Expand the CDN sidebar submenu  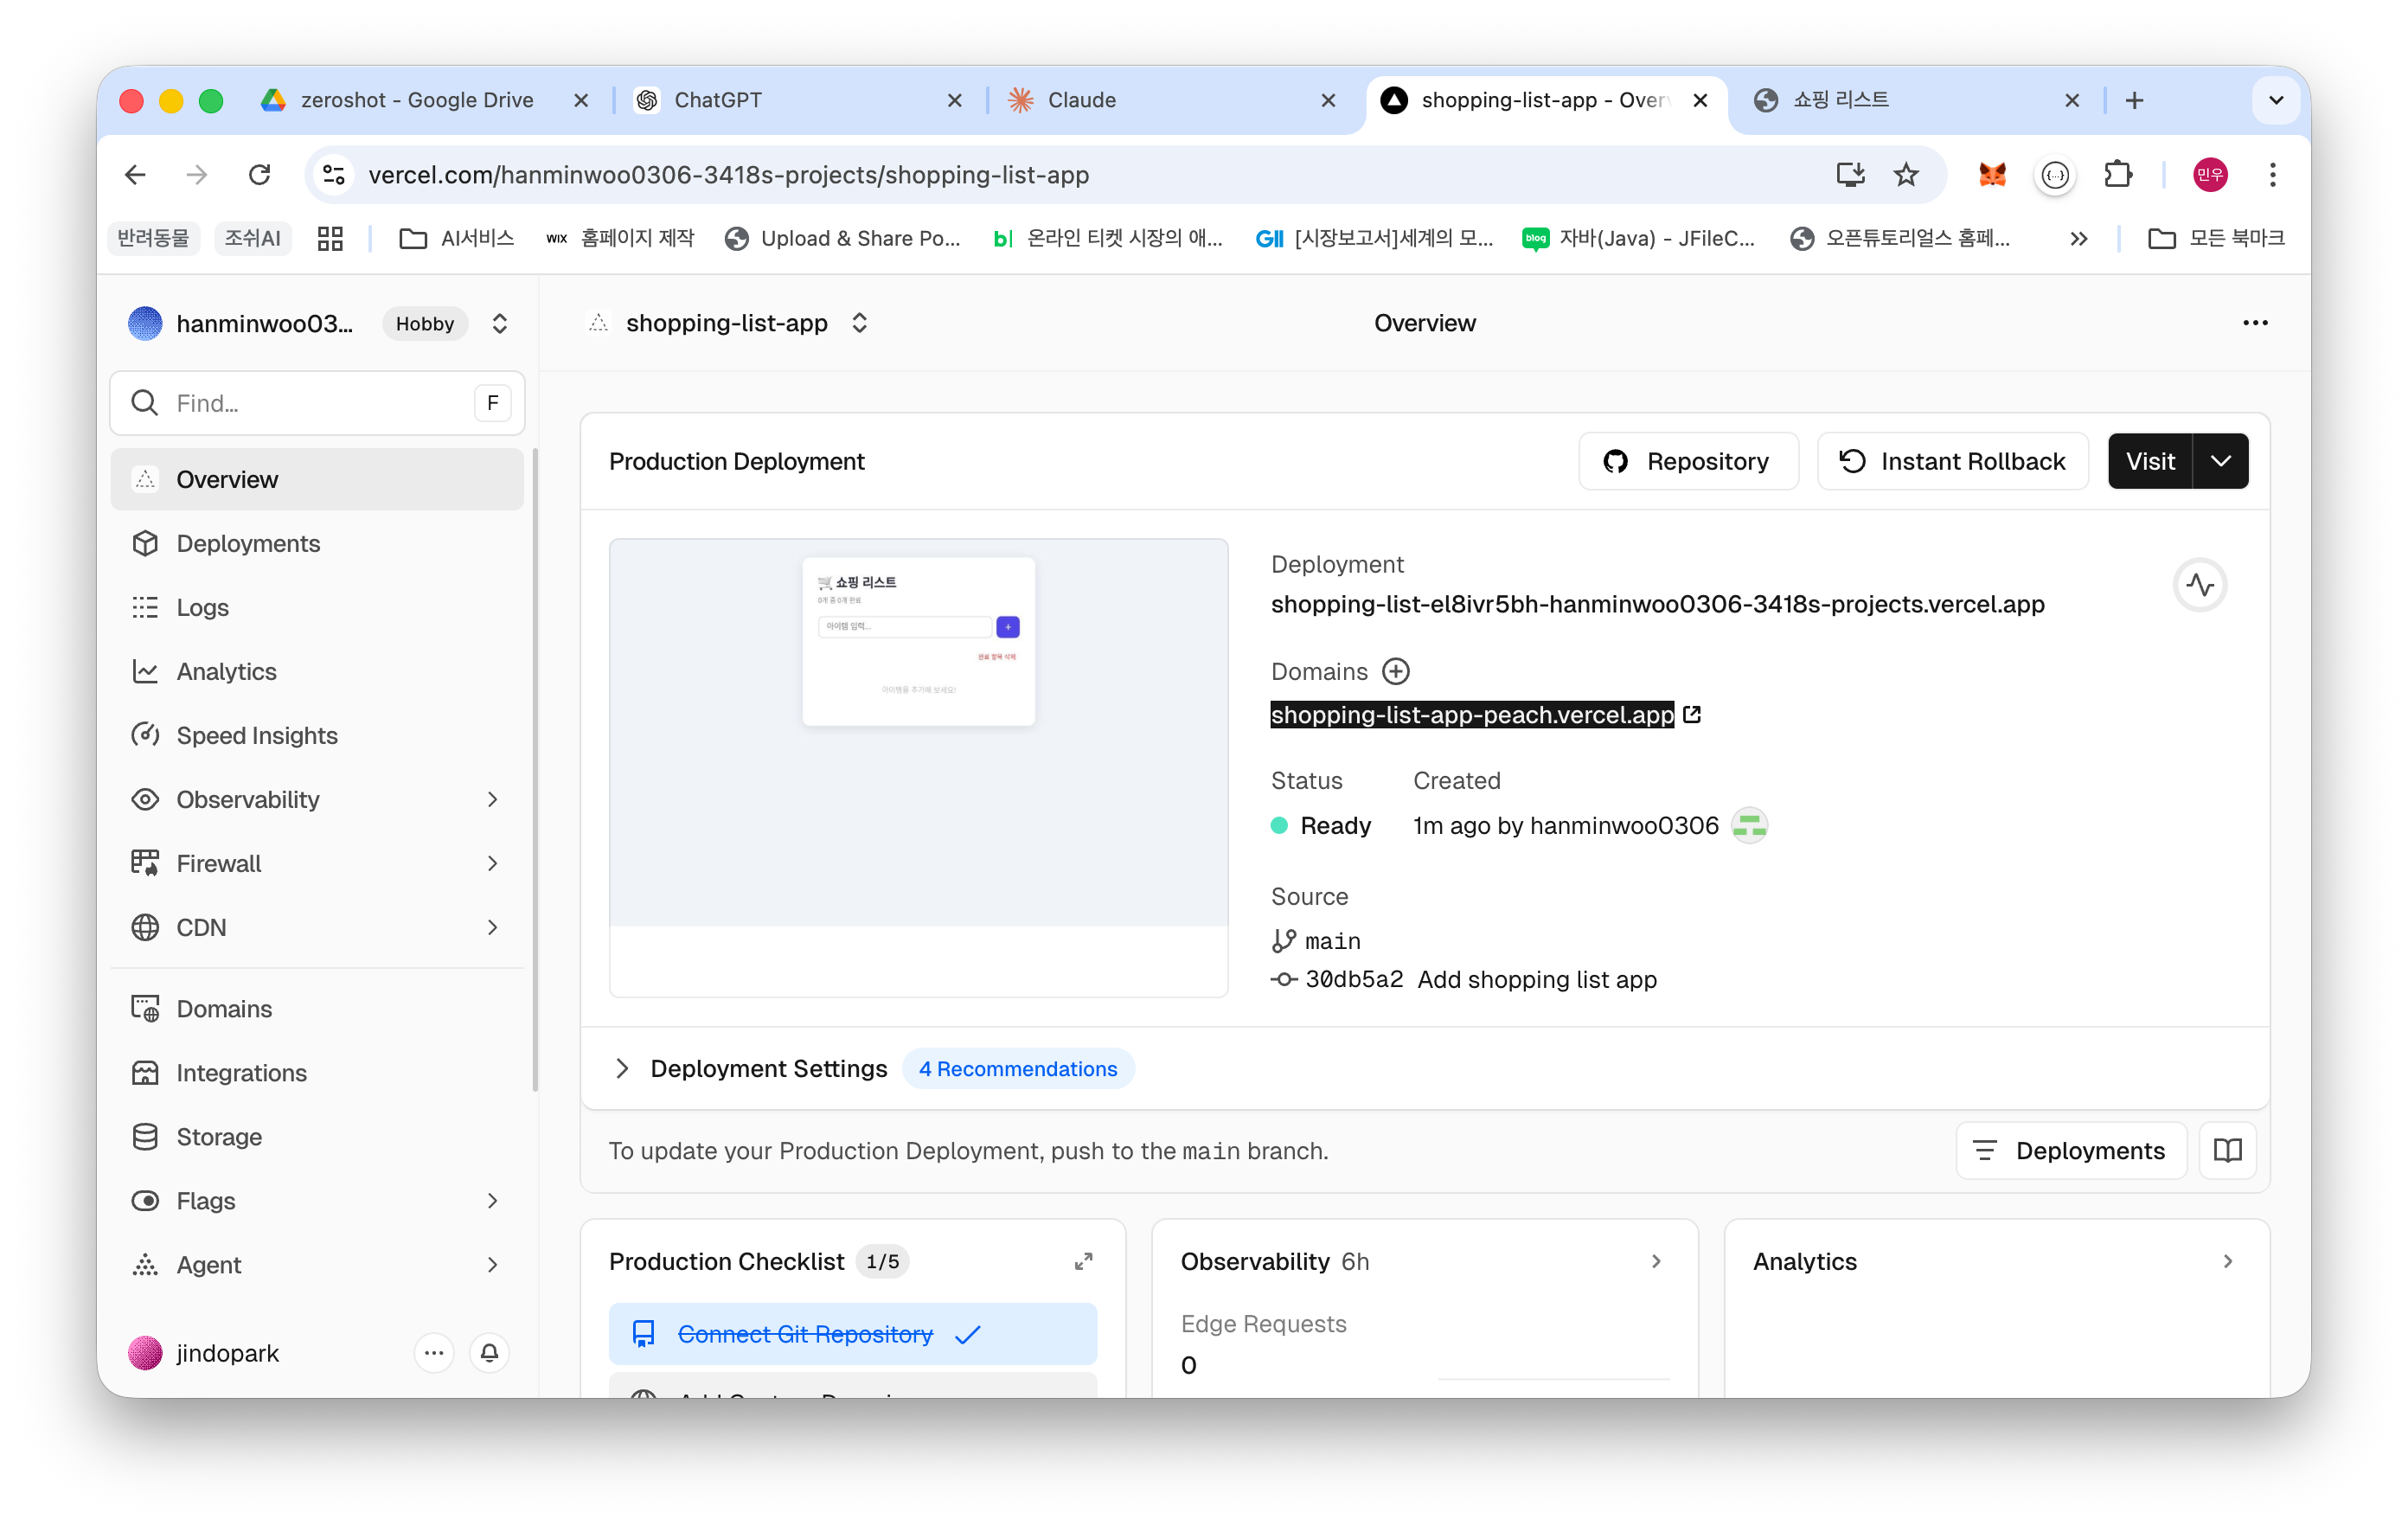click(x=492, y=927)
